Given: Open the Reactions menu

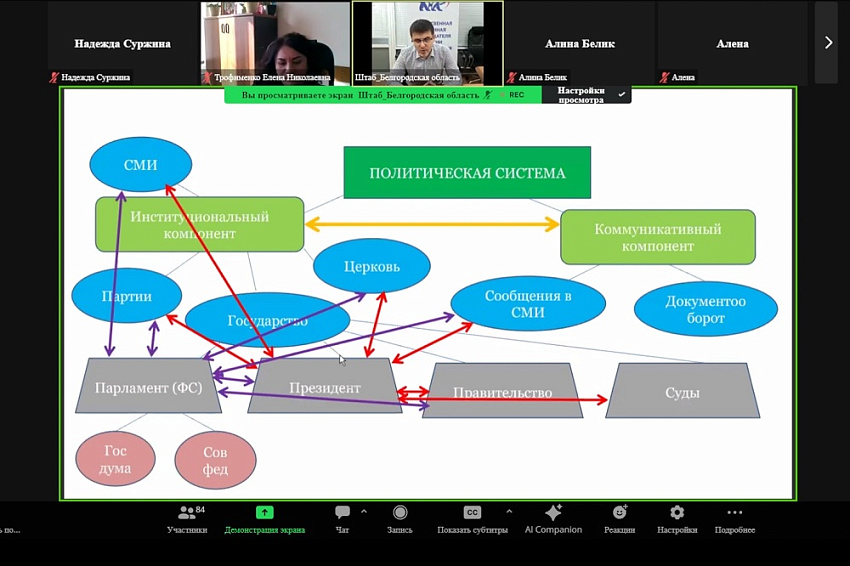Looking at the screenshot, I should coord(619,513).
